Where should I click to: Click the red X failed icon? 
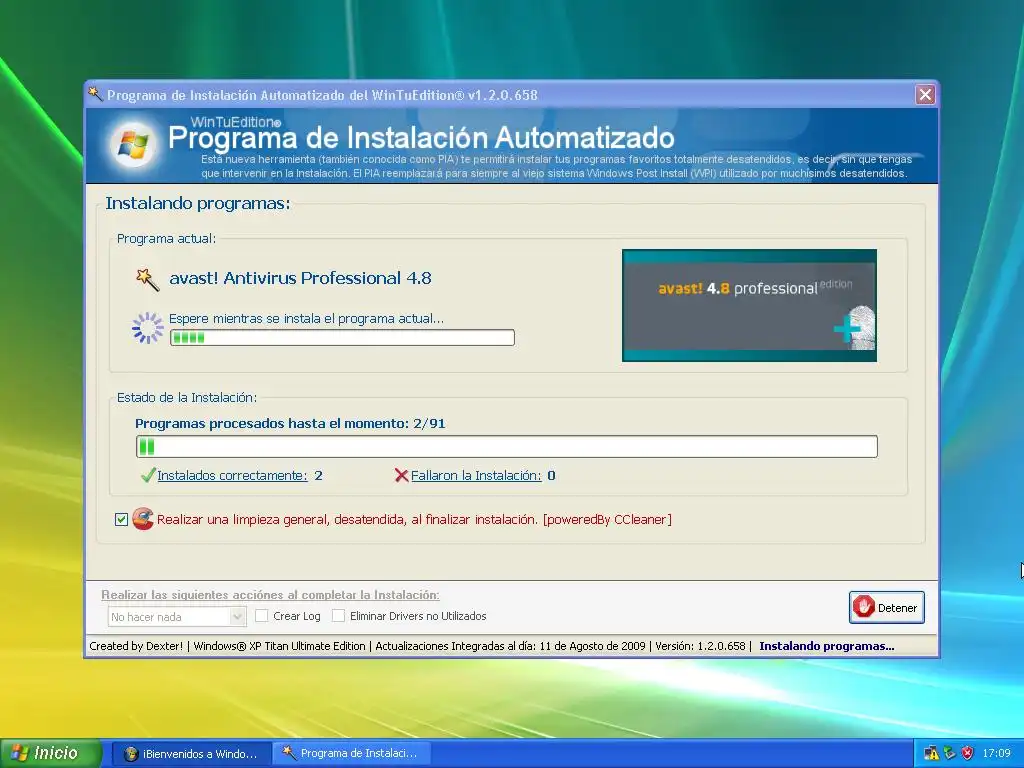click(x=401, y=475)
